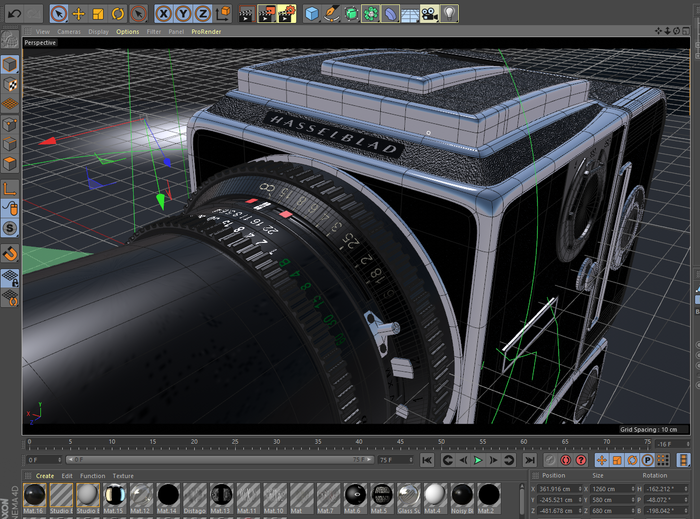Open the Options viewport menu

(128, 31)
